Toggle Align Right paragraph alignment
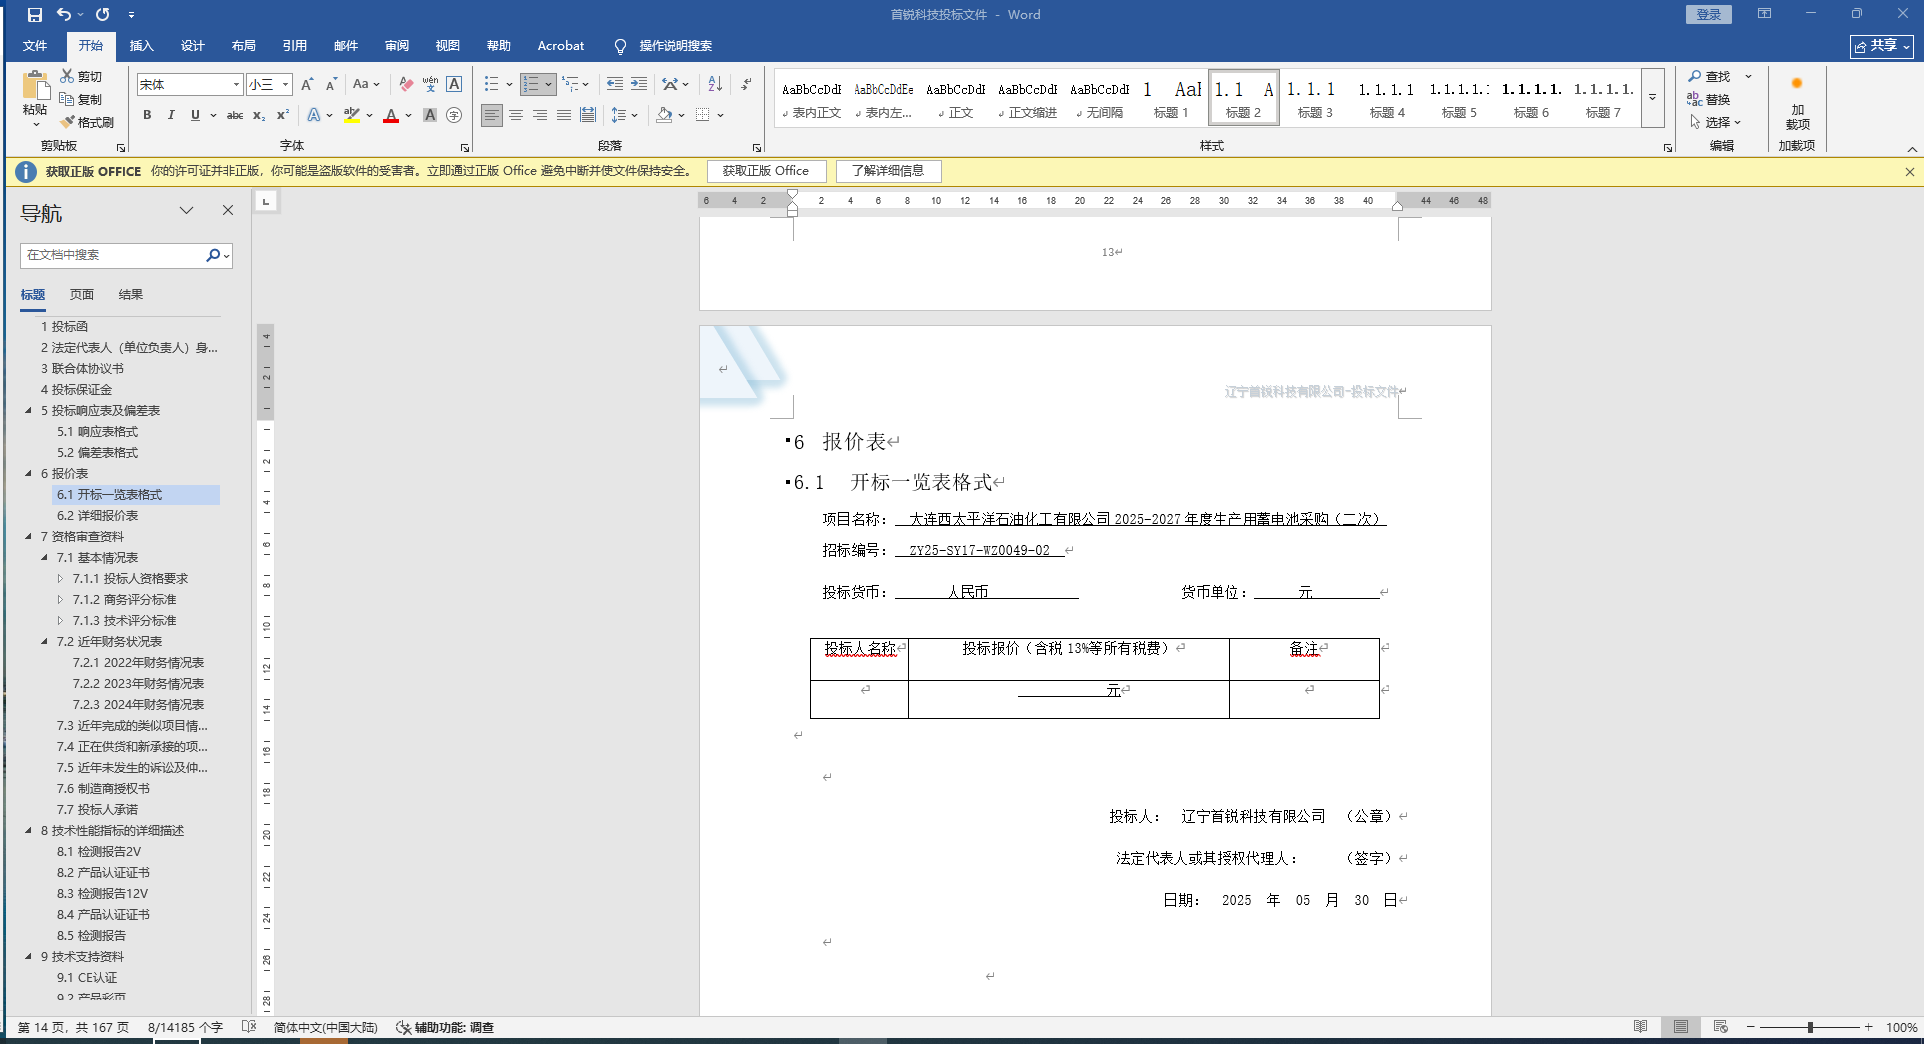The width and height of the screenshot is (1924, 1044). pyautogui.click(x=540, y=115)
